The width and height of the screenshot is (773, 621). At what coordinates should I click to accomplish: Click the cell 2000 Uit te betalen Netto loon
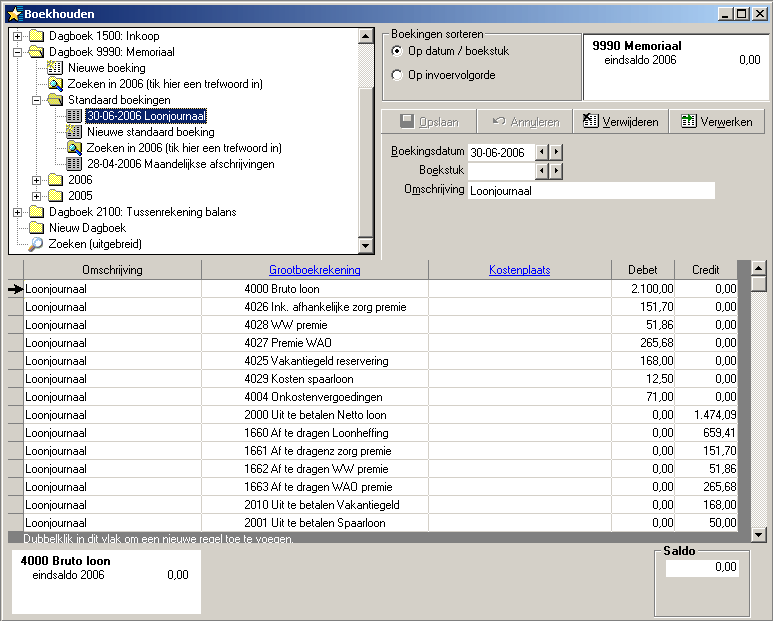click(315, 415)
